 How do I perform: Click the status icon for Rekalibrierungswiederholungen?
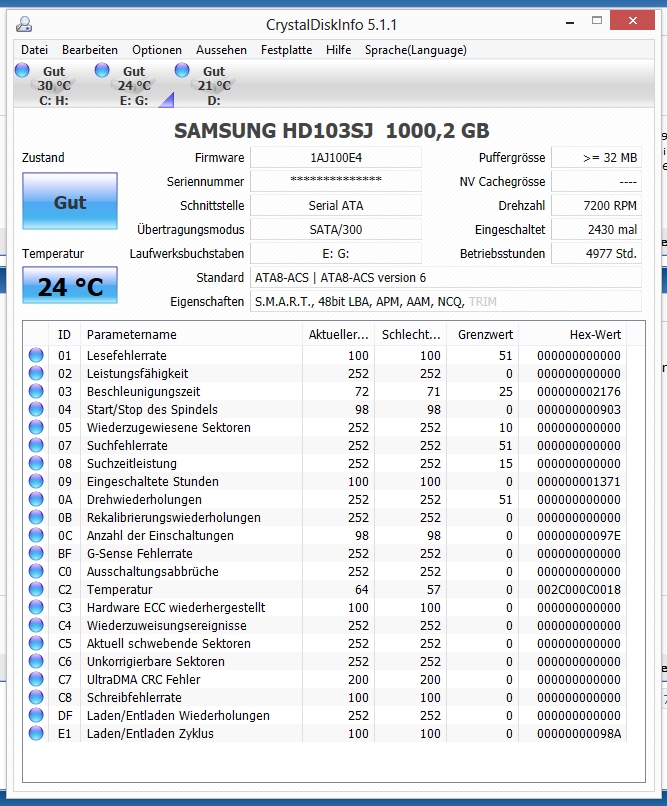(x=36, y=517)
